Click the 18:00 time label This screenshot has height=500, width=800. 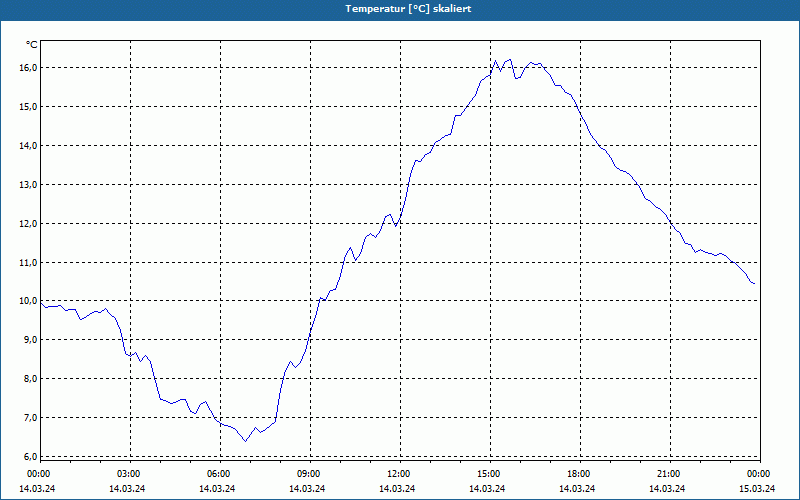click(579, 474)
